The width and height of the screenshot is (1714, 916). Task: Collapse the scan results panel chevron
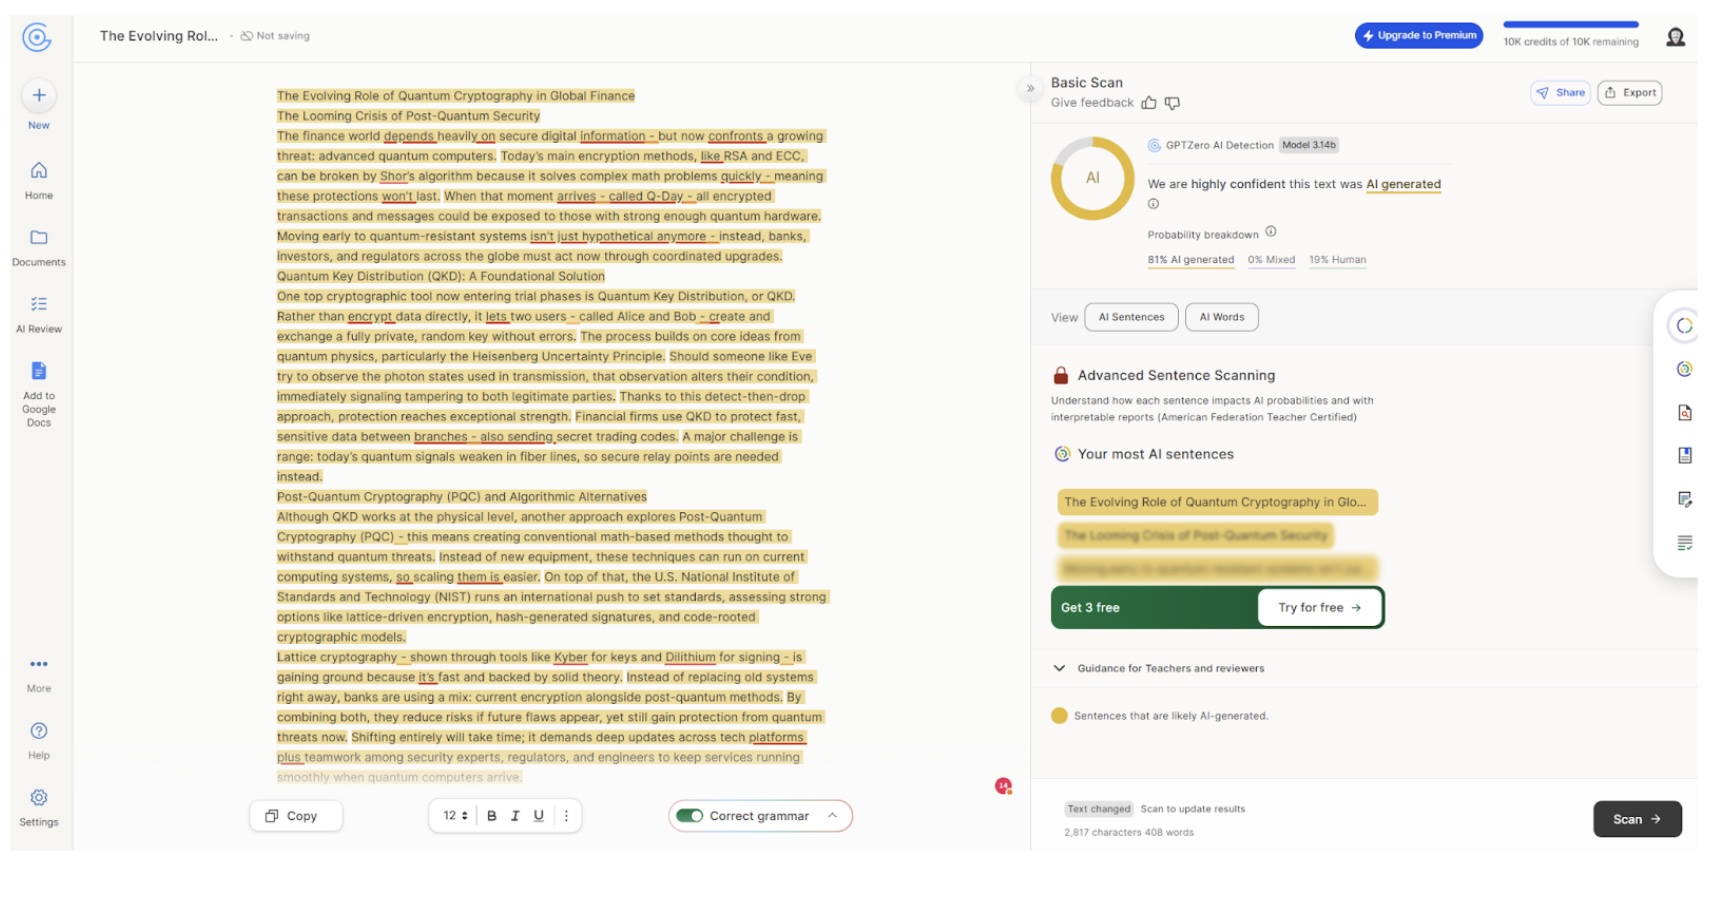[1030, 89]
